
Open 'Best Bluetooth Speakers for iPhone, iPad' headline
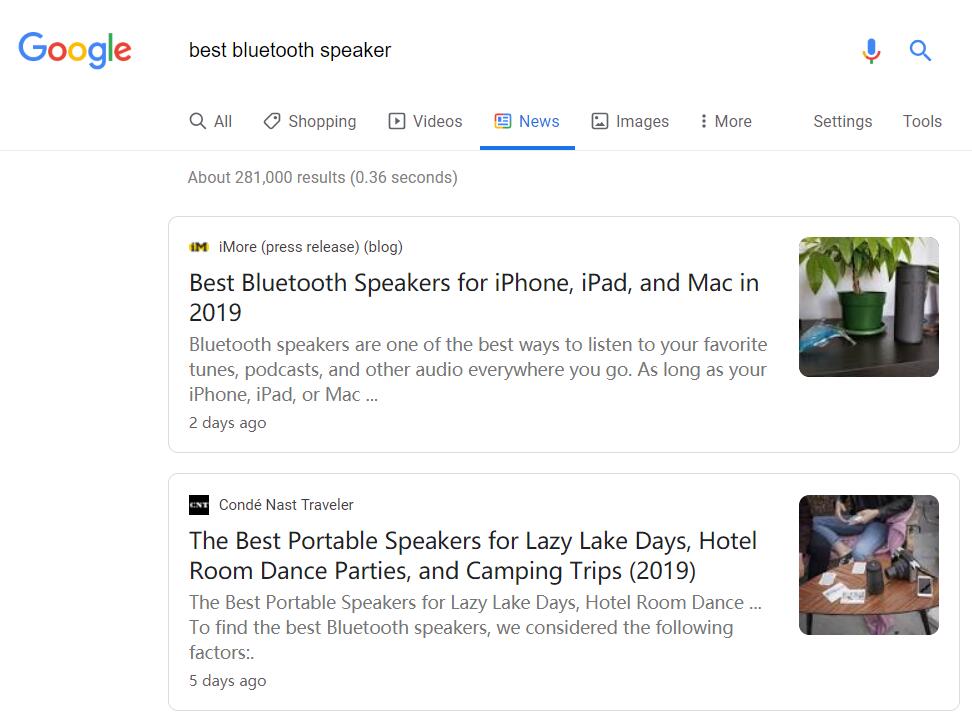coord(474,298)
